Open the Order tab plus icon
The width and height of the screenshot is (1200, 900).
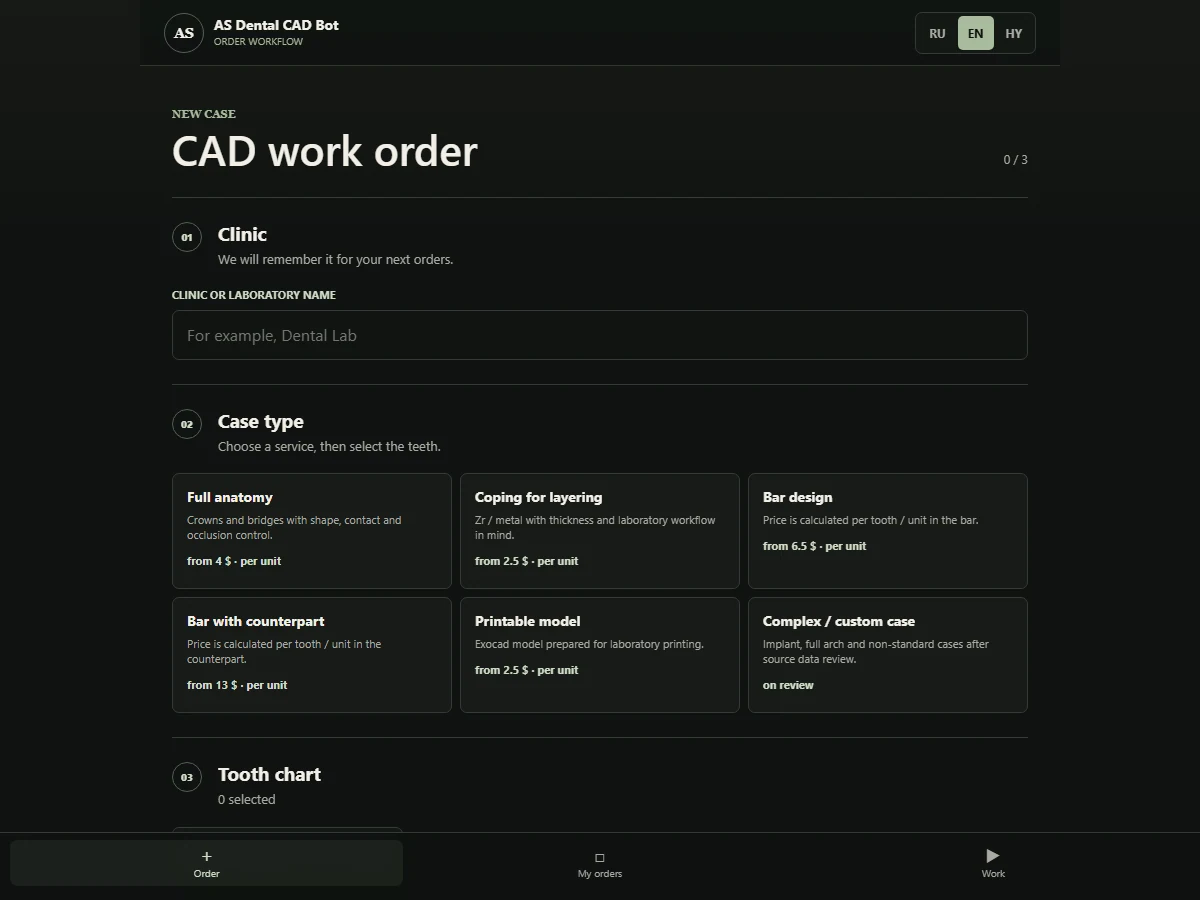pos(207,856)
